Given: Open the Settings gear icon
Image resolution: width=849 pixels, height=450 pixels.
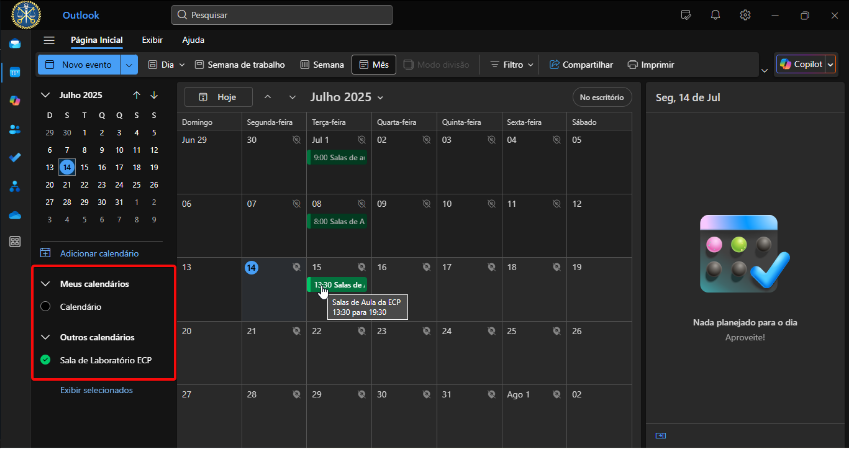Looking at the screenshot, I should coord(745,15).
